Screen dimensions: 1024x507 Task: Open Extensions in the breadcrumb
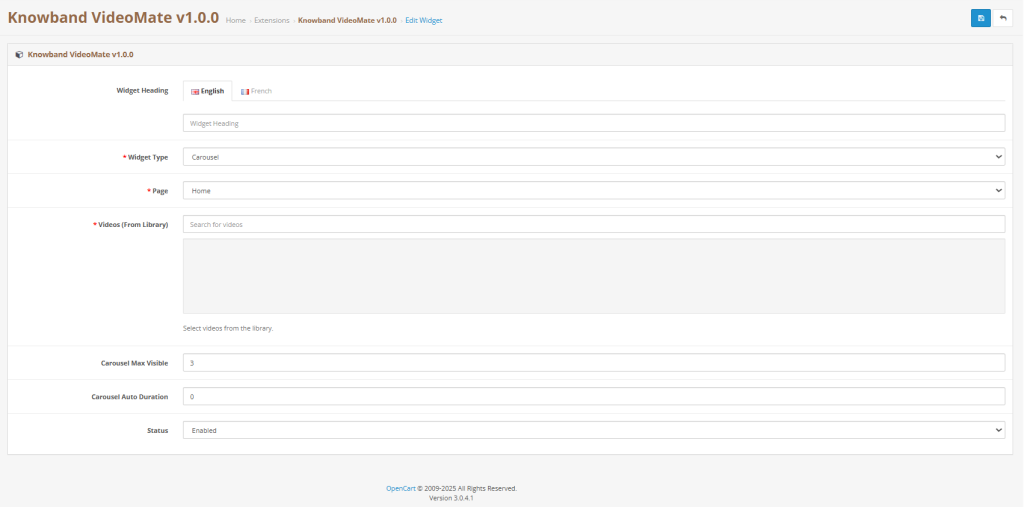[x=272, y=21]
